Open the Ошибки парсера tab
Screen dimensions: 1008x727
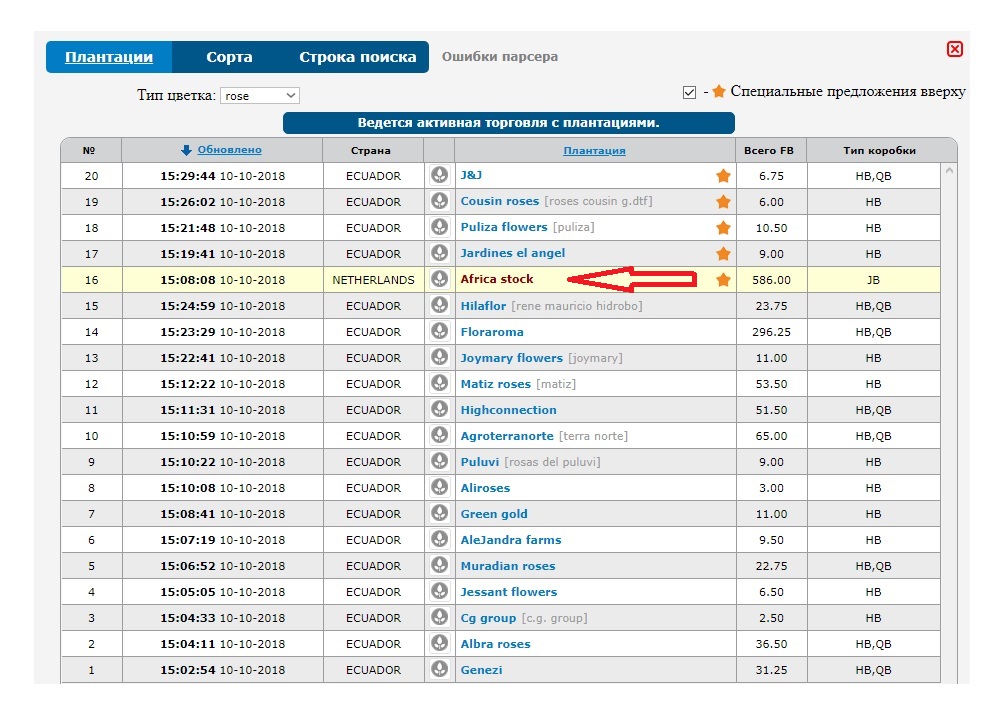tap(500, 57)
